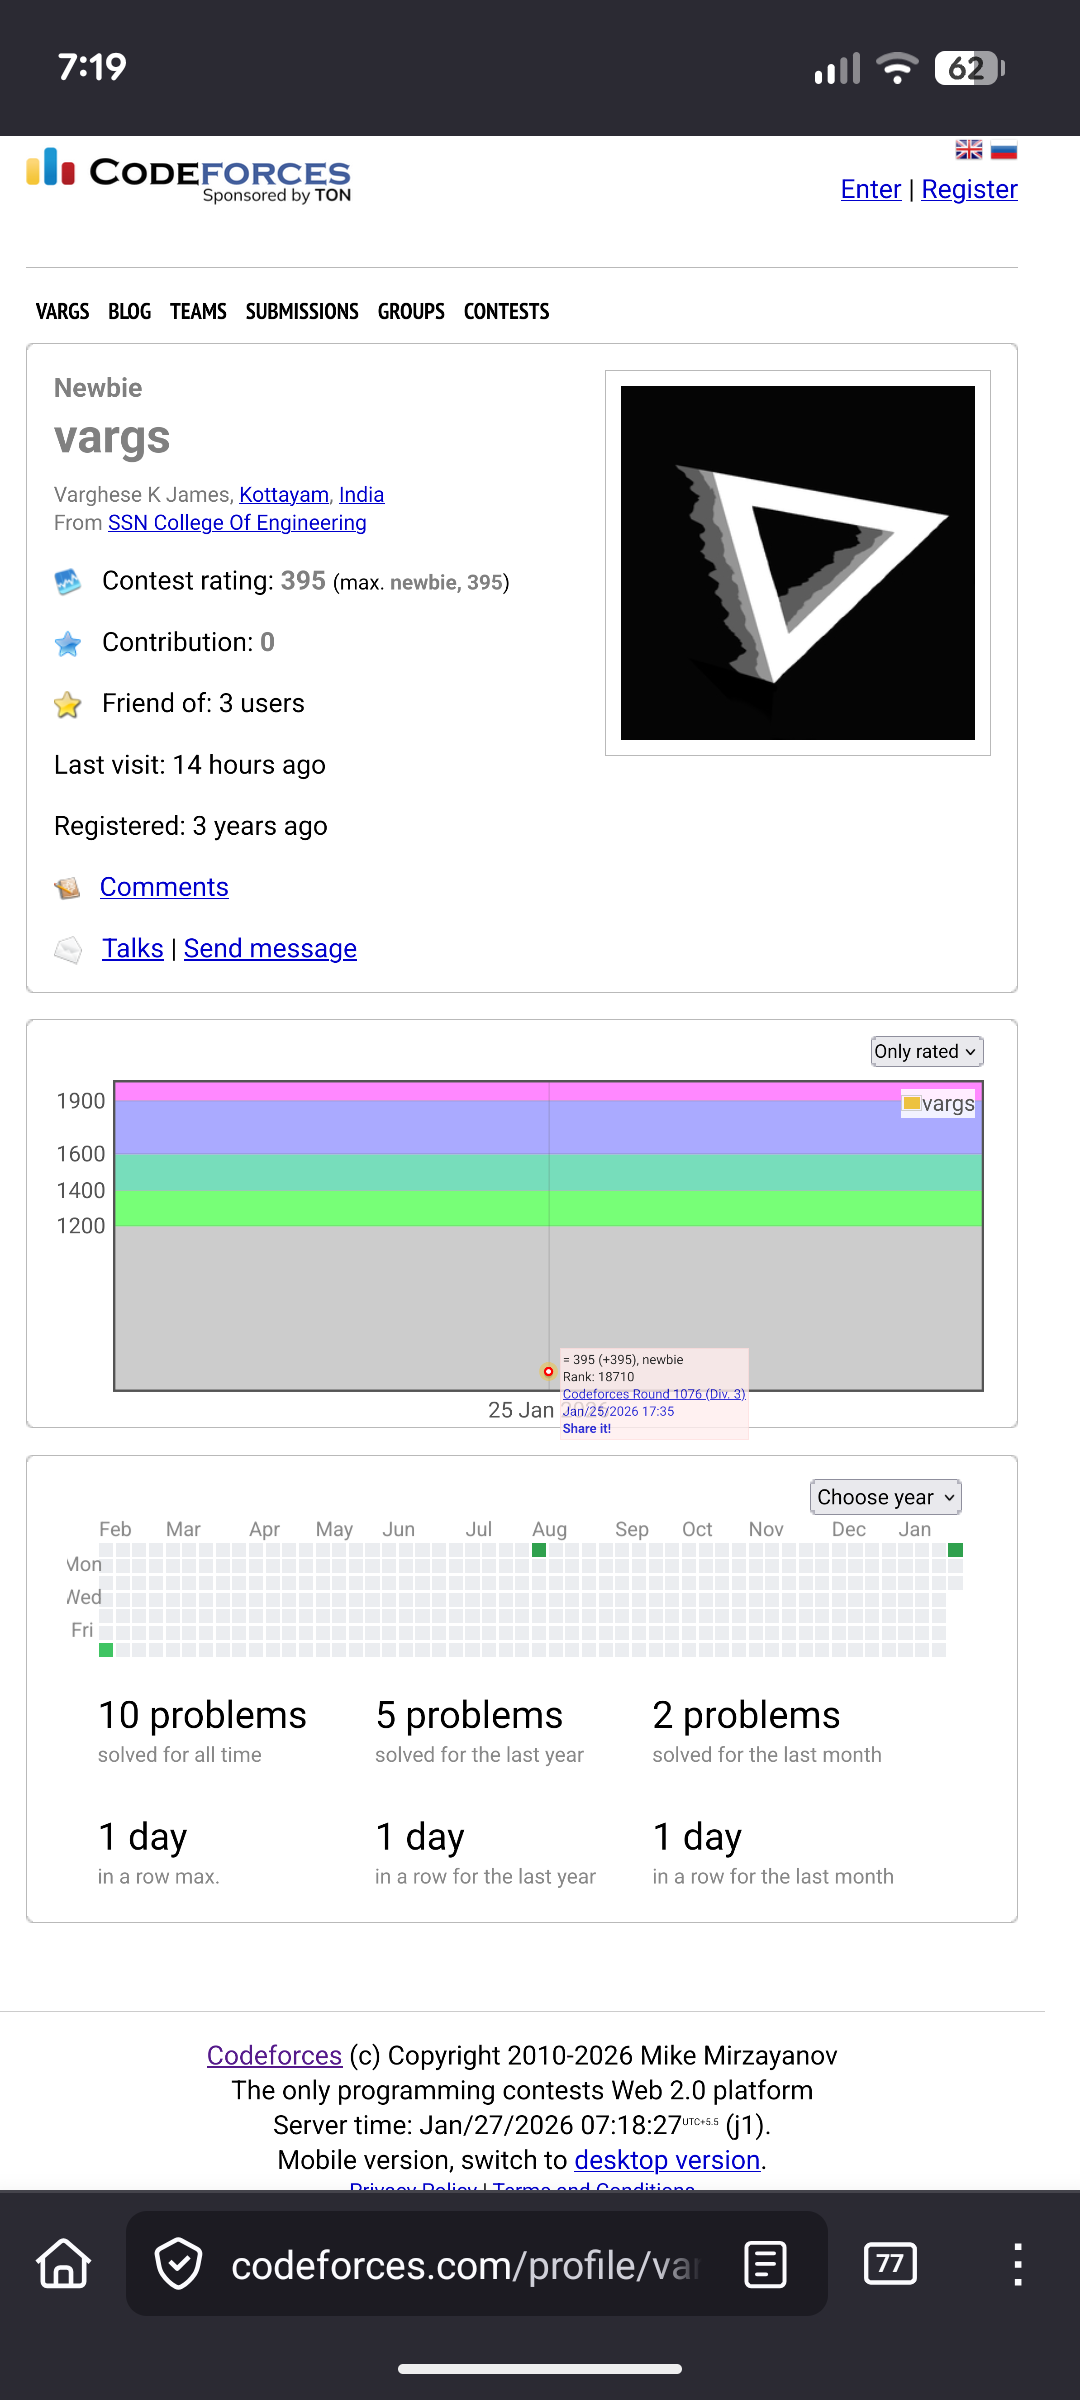Open the browser three-dot menu
This screenshot has height=2400, width=1080.
[1017, 2264]
